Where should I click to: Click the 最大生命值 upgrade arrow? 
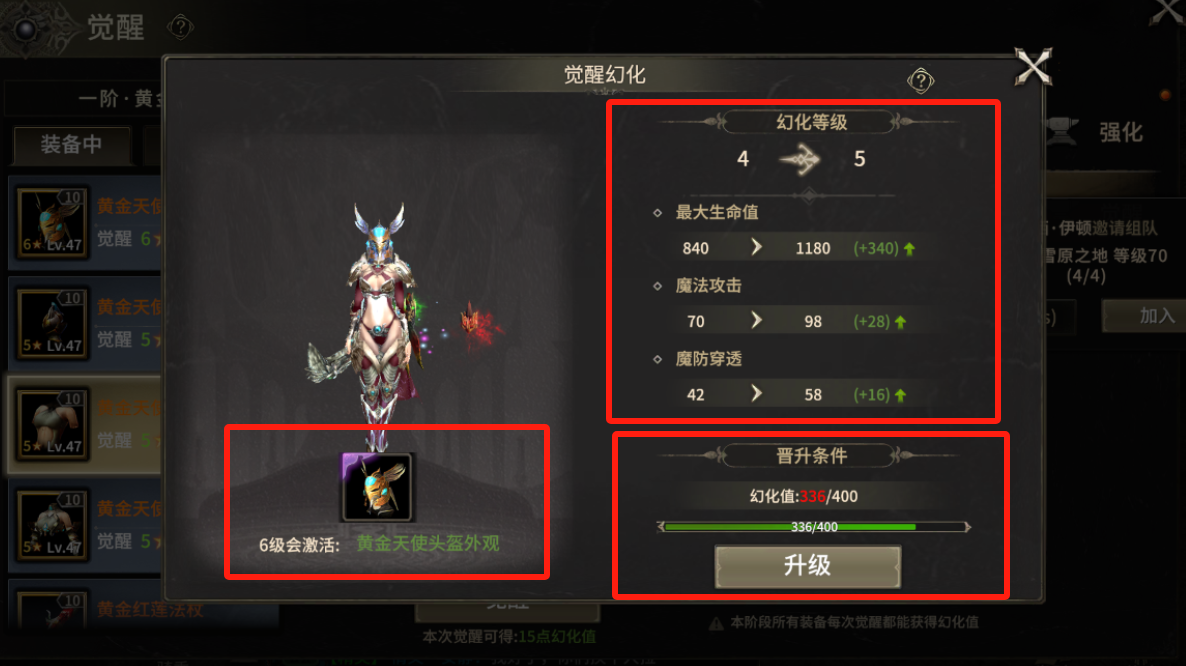tap(756, 247)
